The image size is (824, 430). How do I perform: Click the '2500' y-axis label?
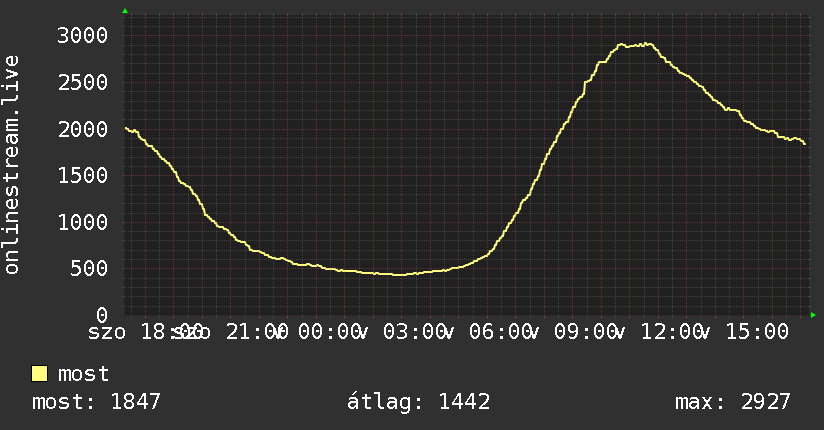(83, 83)
